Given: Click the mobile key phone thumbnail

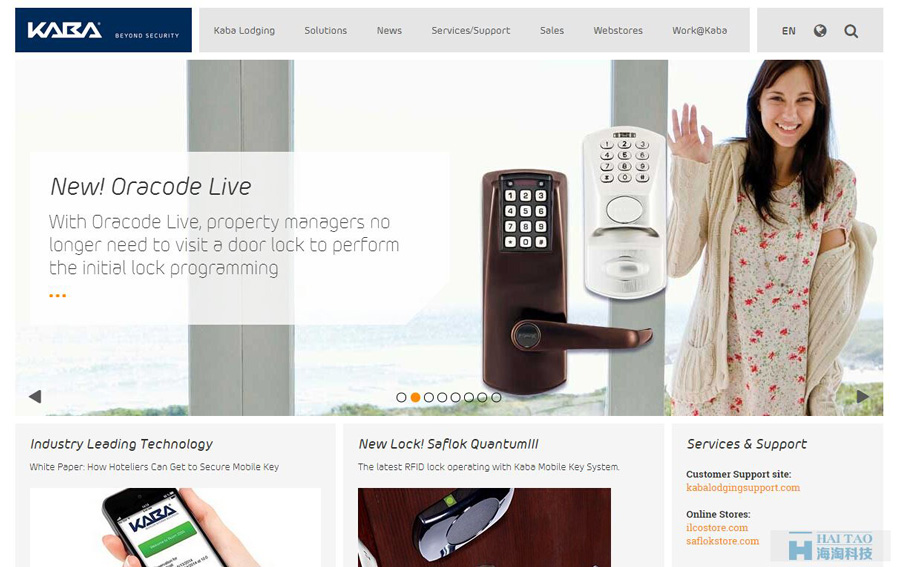Looking at the screenshot, I should tap(176, 527).
